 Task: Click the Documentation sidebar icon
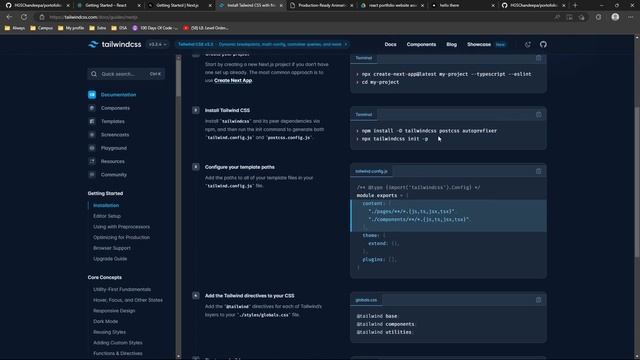tap(92, 95)
